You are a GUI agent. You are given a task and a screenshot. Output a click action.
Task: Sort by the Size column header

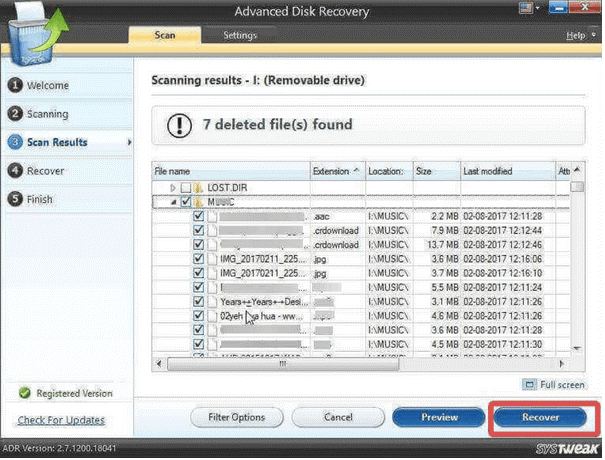pos(437,171)
